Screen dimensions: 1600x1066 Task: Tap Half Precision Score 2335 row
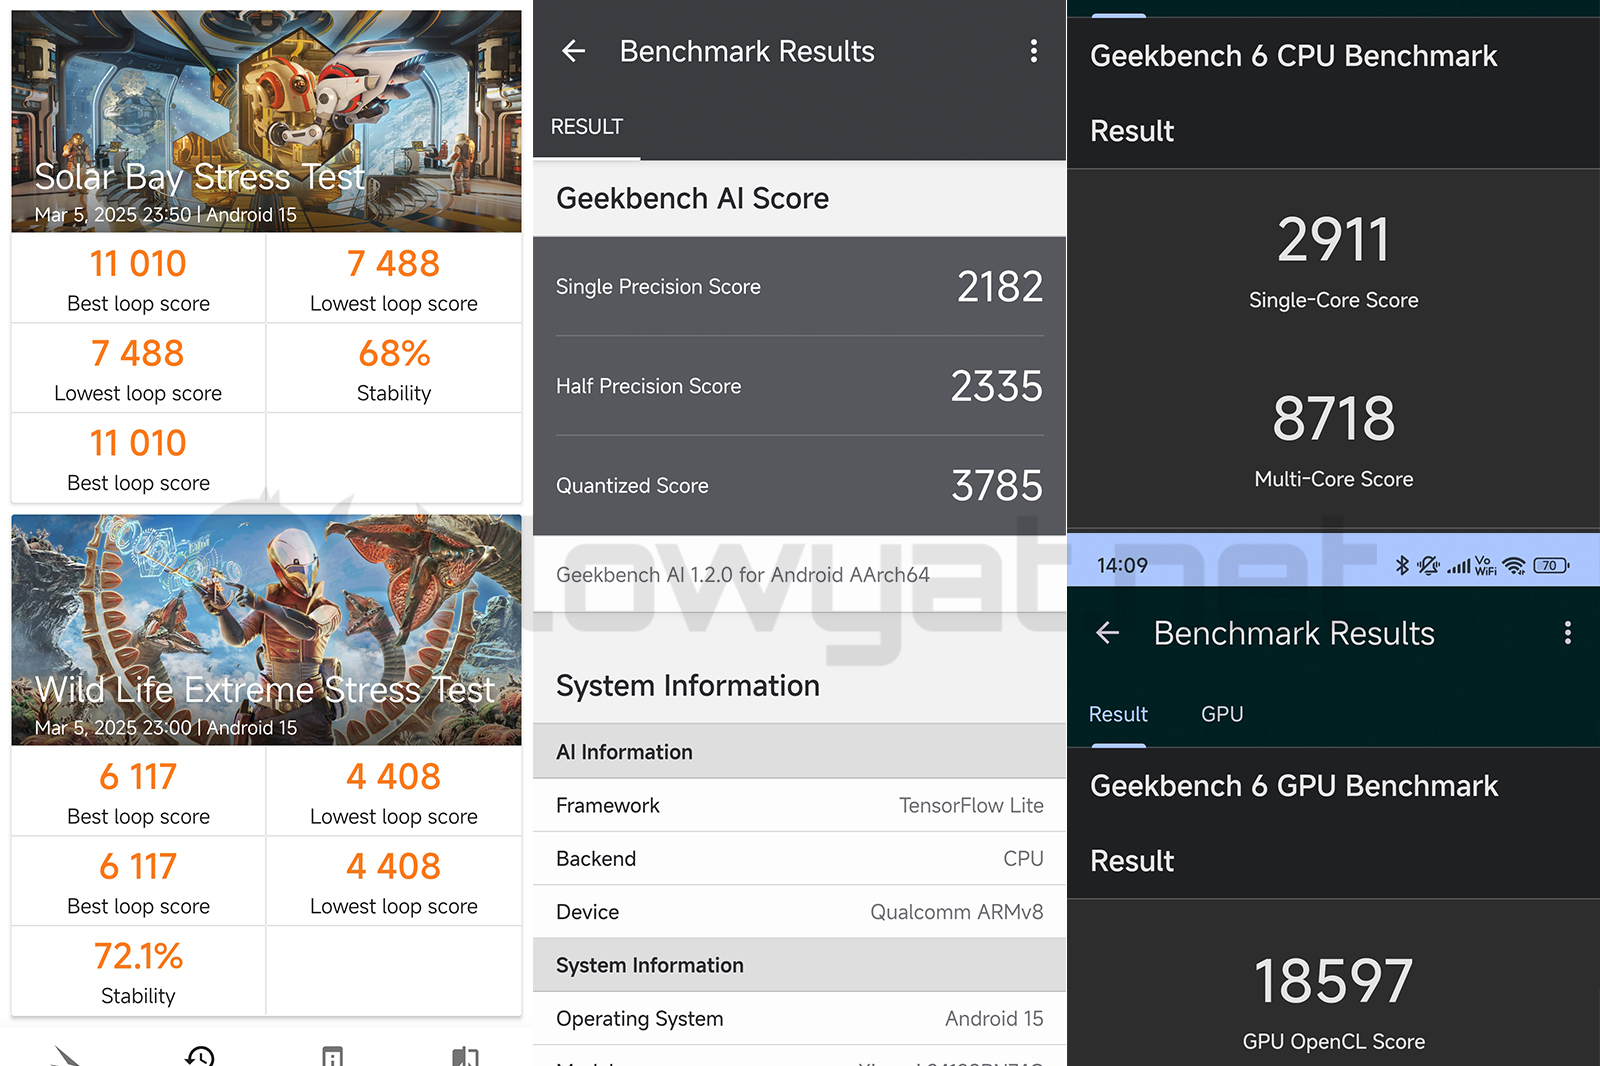pos(799,386)
